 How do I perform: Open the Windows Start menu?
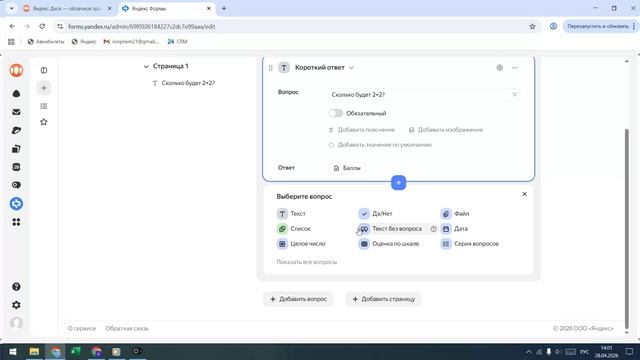13,351
